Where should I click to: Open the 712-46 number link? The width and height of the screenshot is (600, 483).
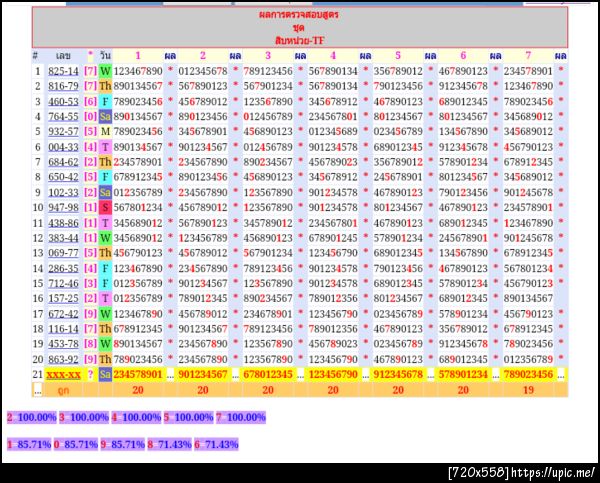(63, 283)
